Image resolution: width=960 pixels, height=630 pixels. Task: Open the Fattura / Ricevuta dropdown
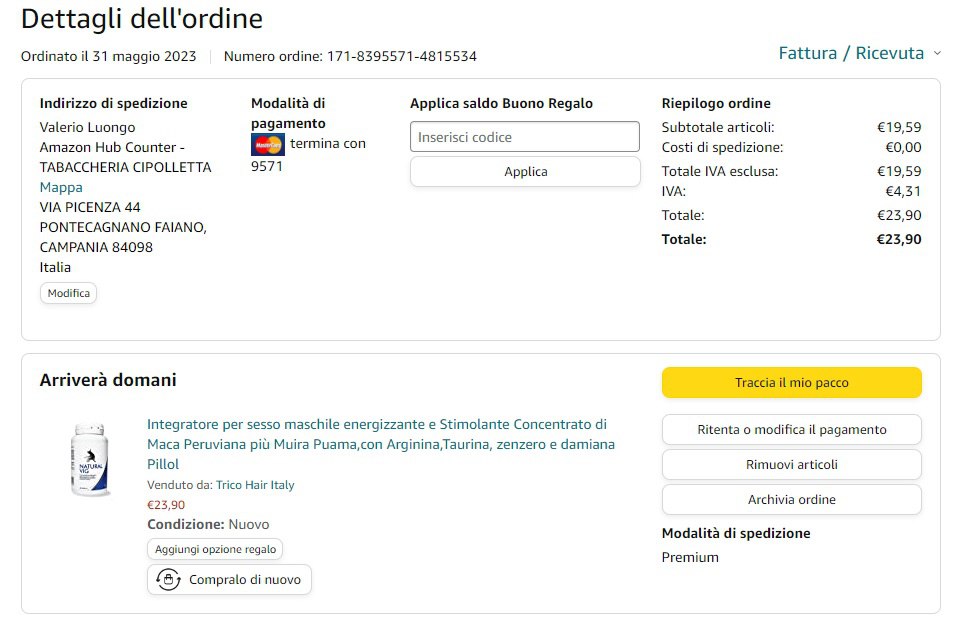[851, 53]
